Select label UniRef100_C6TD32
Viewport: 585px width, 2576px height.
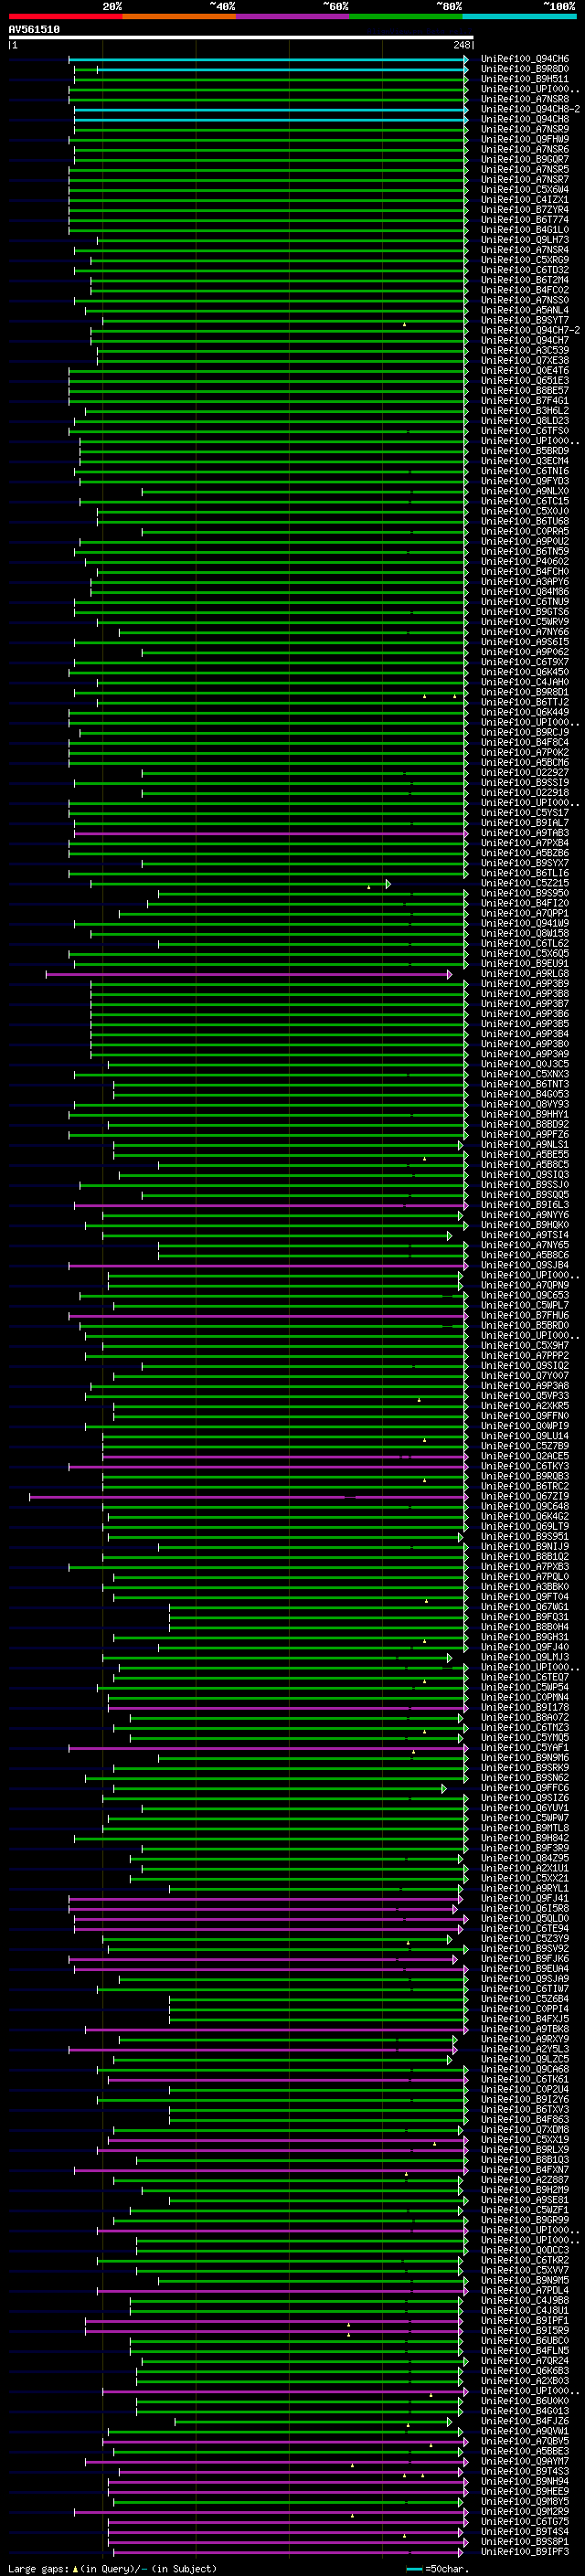click(525, 270)
